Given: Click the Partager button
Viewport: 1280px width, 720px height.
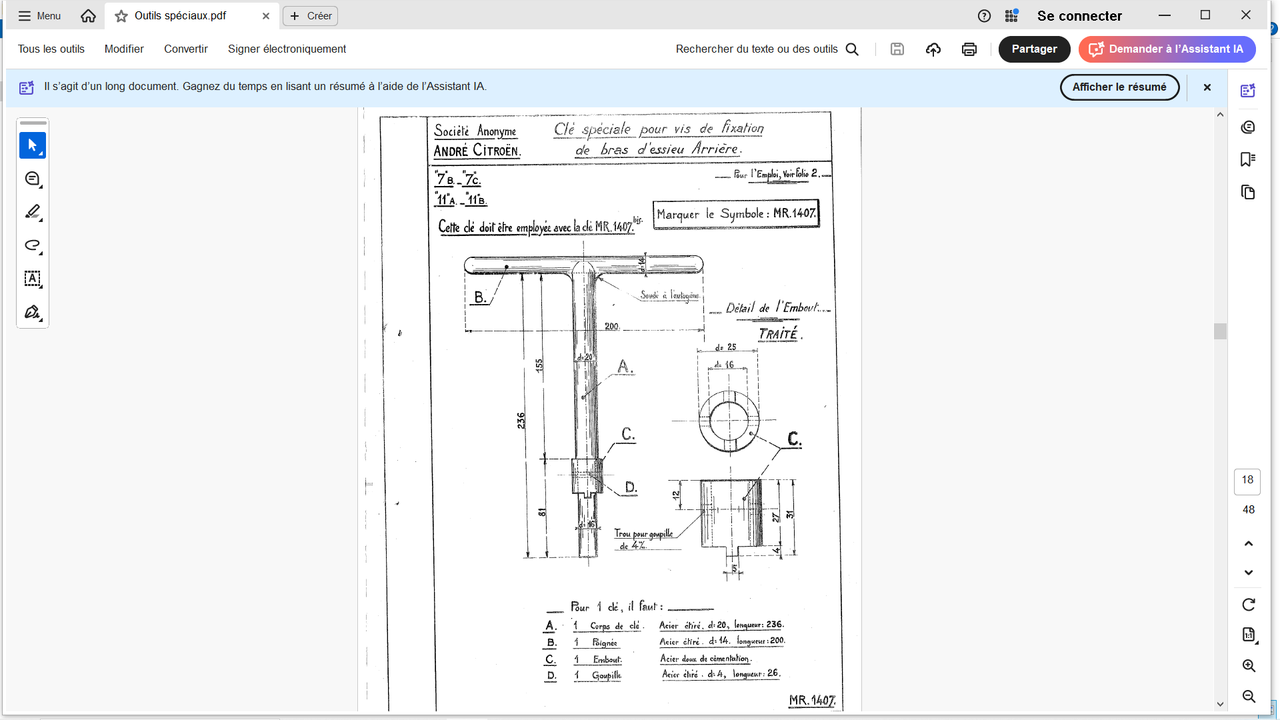Looking at the screenshot, I should (1034, 49).
